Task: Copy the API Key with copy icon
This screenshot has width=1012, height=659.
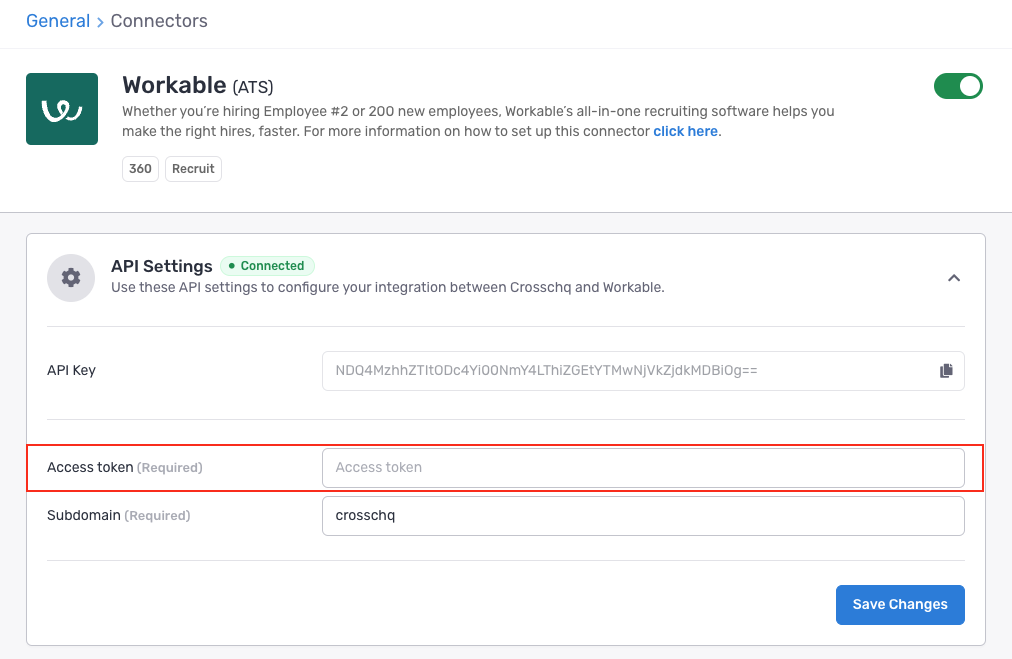Action: click(946, 371)
